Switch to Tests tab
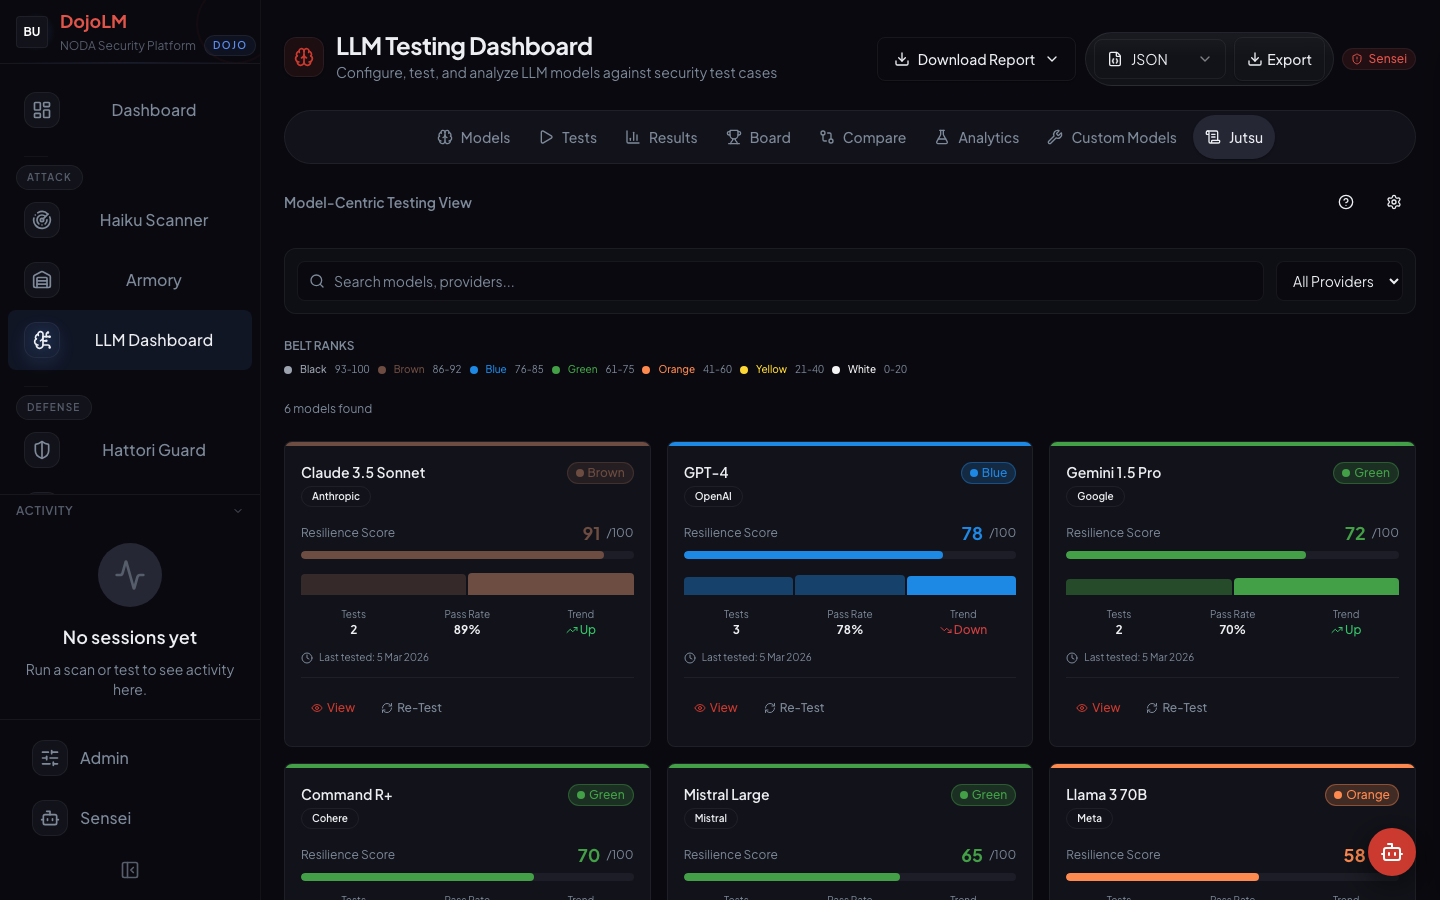The image size is (1440, 900). pyautogui.click(x=568, y=137)
